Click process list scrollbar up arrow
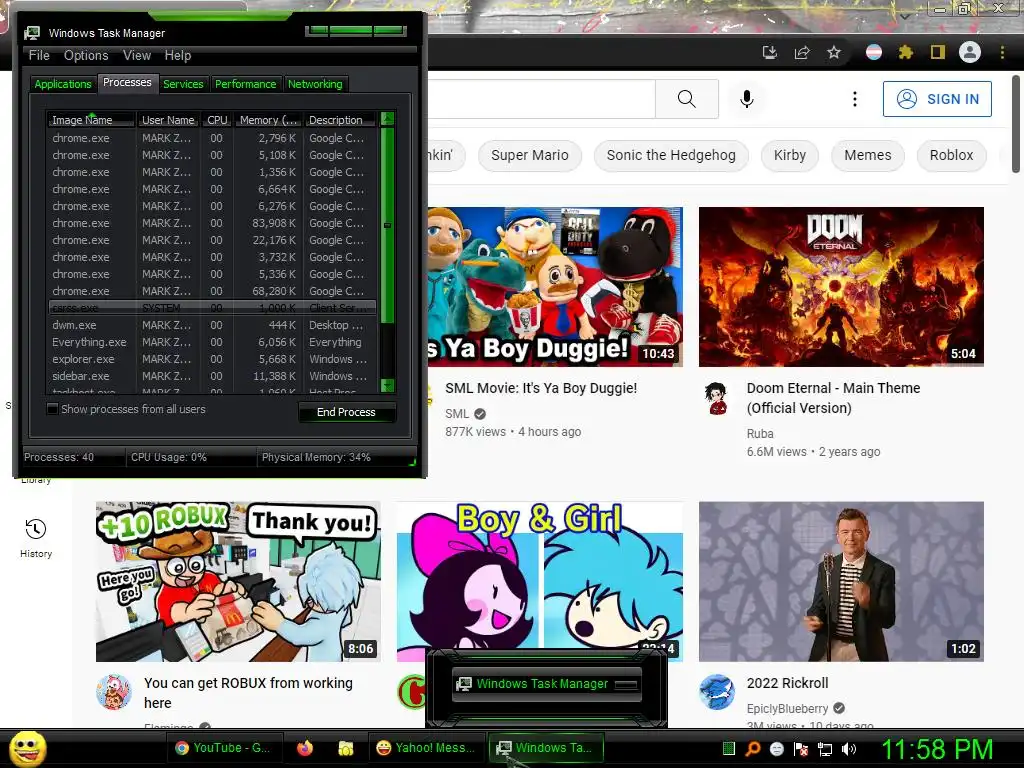Image resolution: width=1024 pixels, height=768 pixels. tap(387, 118)
